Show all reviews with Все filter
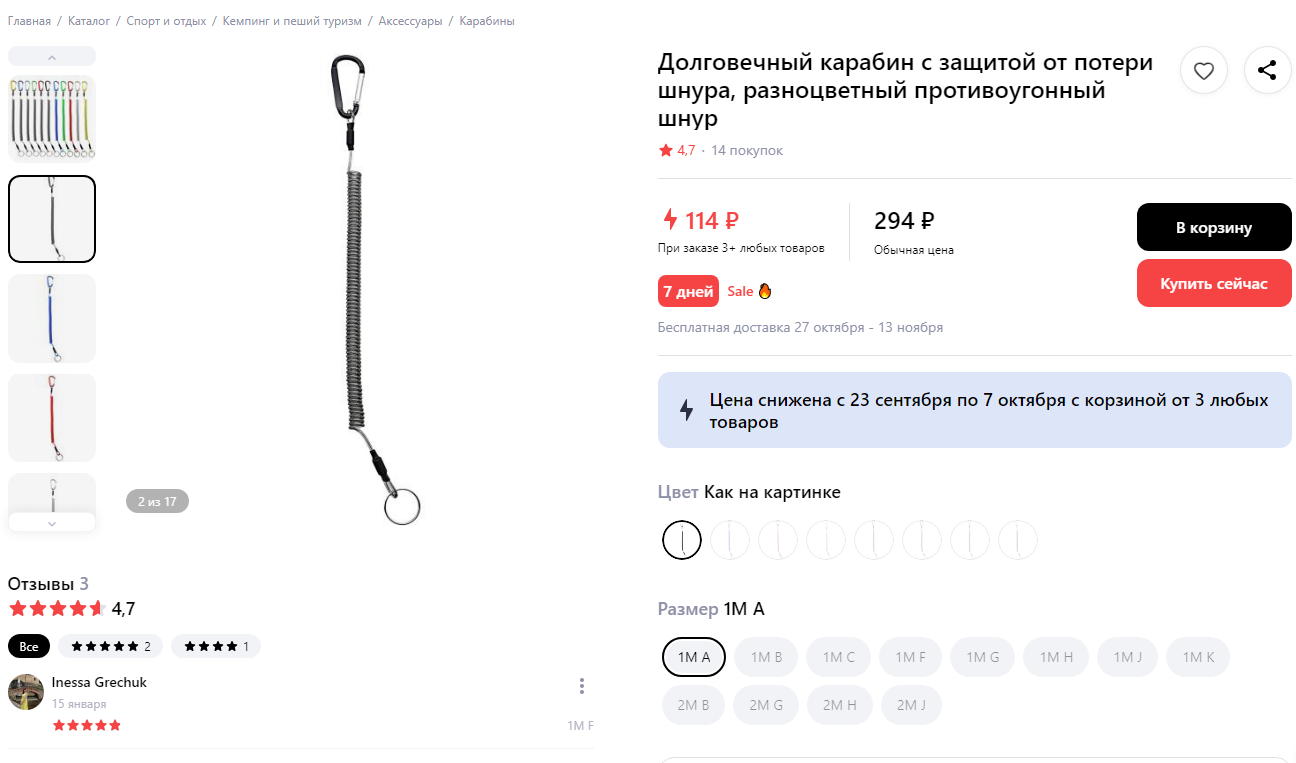The image size is (1296, 763). (x=29, y=646)
